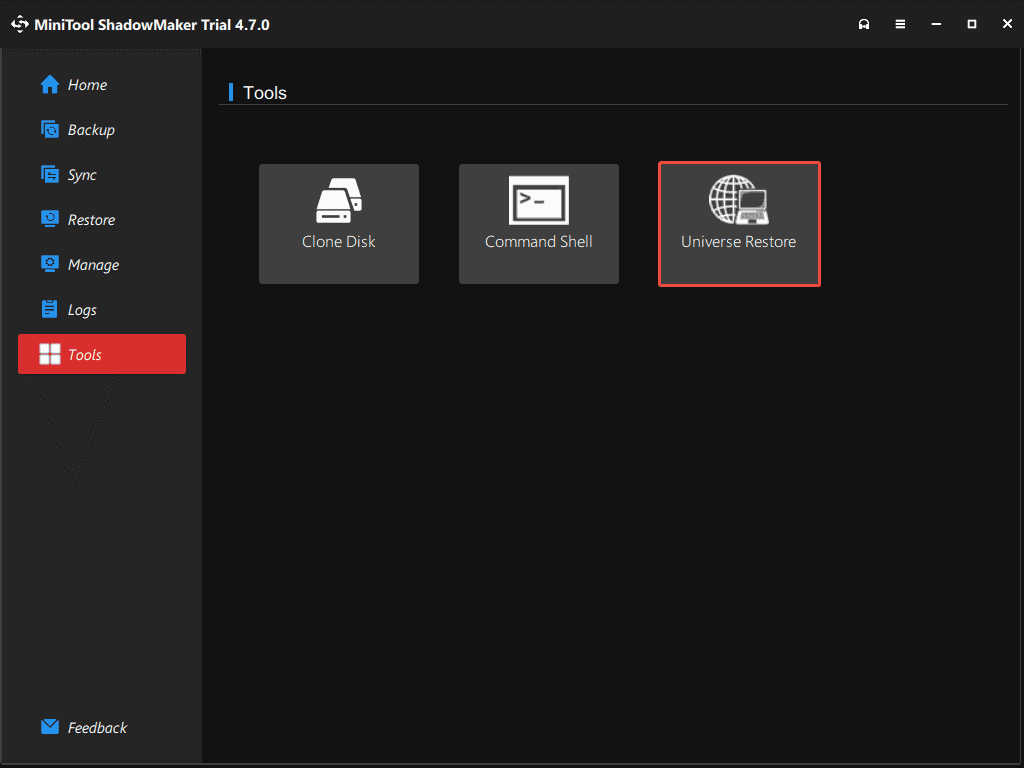Click the headset customer support icon
1024x768 pixels.
864,23
